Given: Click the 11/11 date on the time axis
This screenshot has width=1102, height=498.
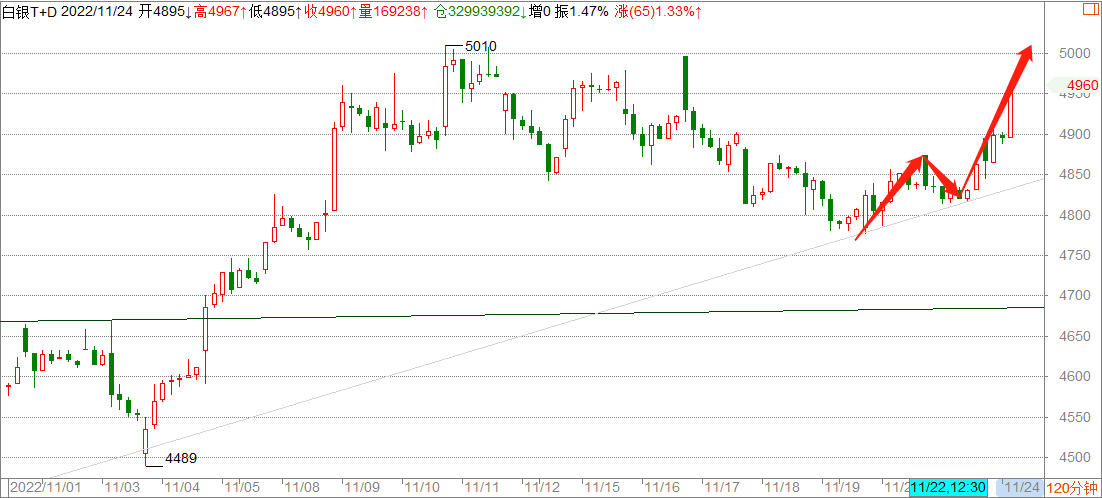Looking at the screenshot, I should point(482,487).
